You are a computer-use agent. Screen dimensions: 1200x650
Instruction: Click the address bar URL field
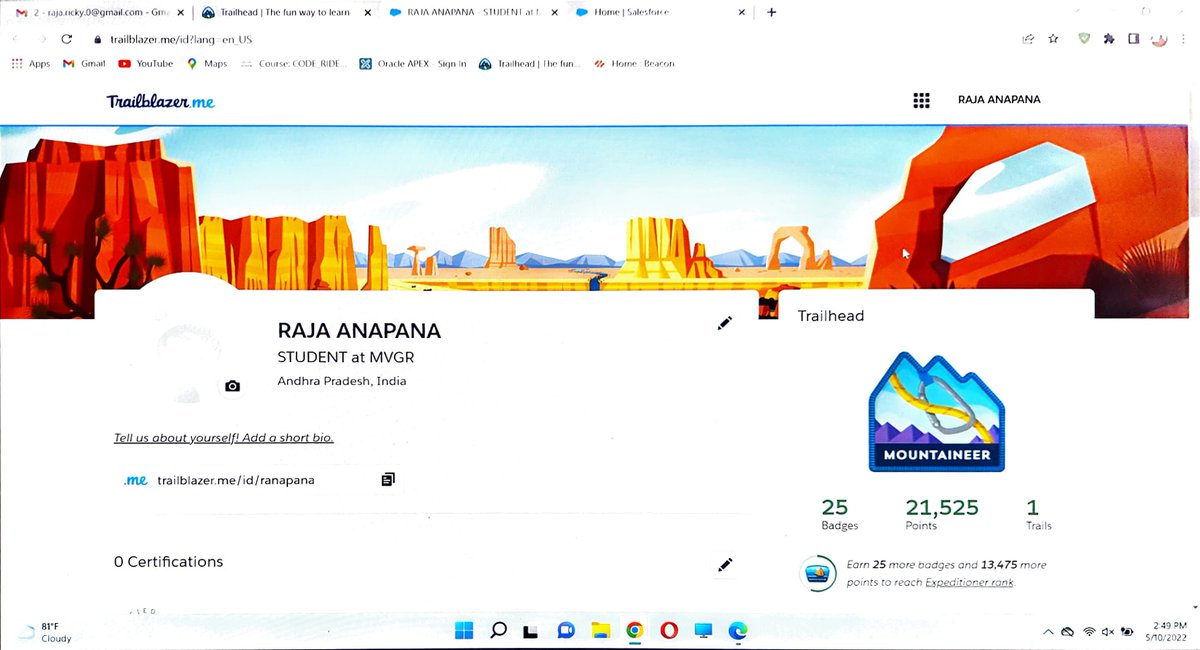[x=550, y=39]
